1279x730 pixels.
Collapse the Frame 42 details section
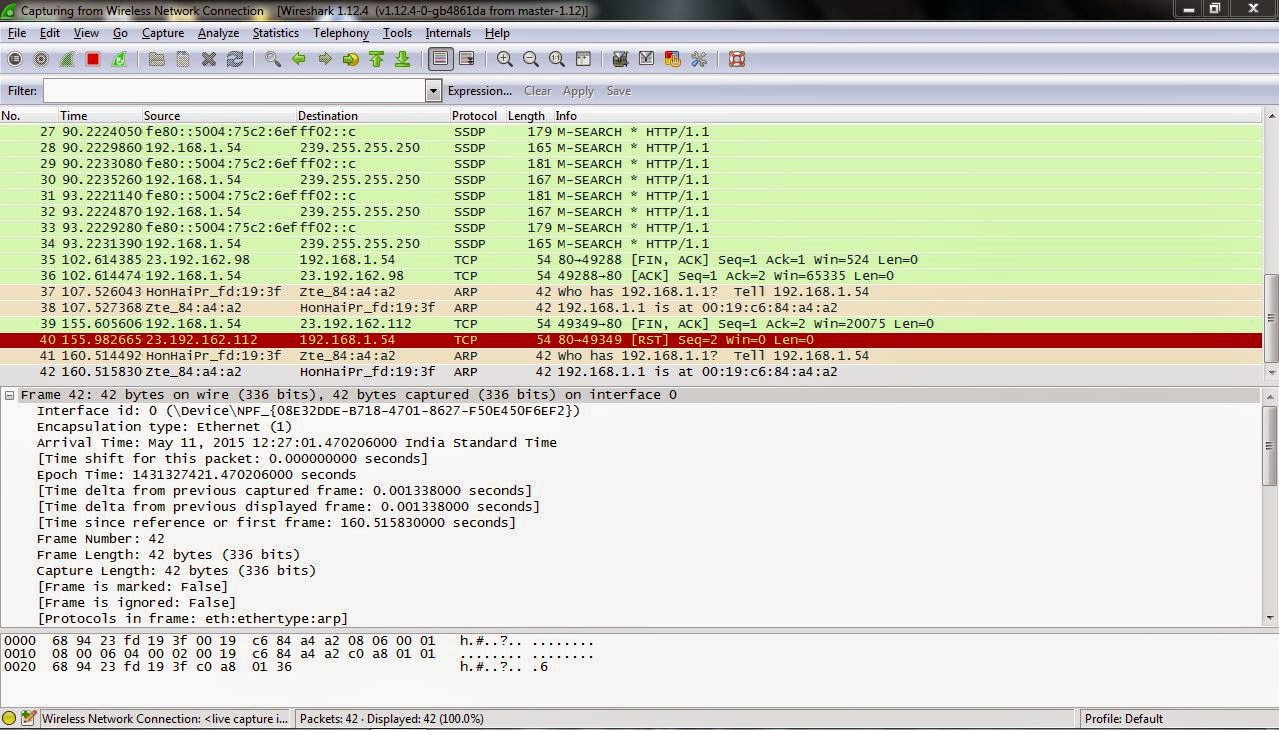click(x=9, y=394)
